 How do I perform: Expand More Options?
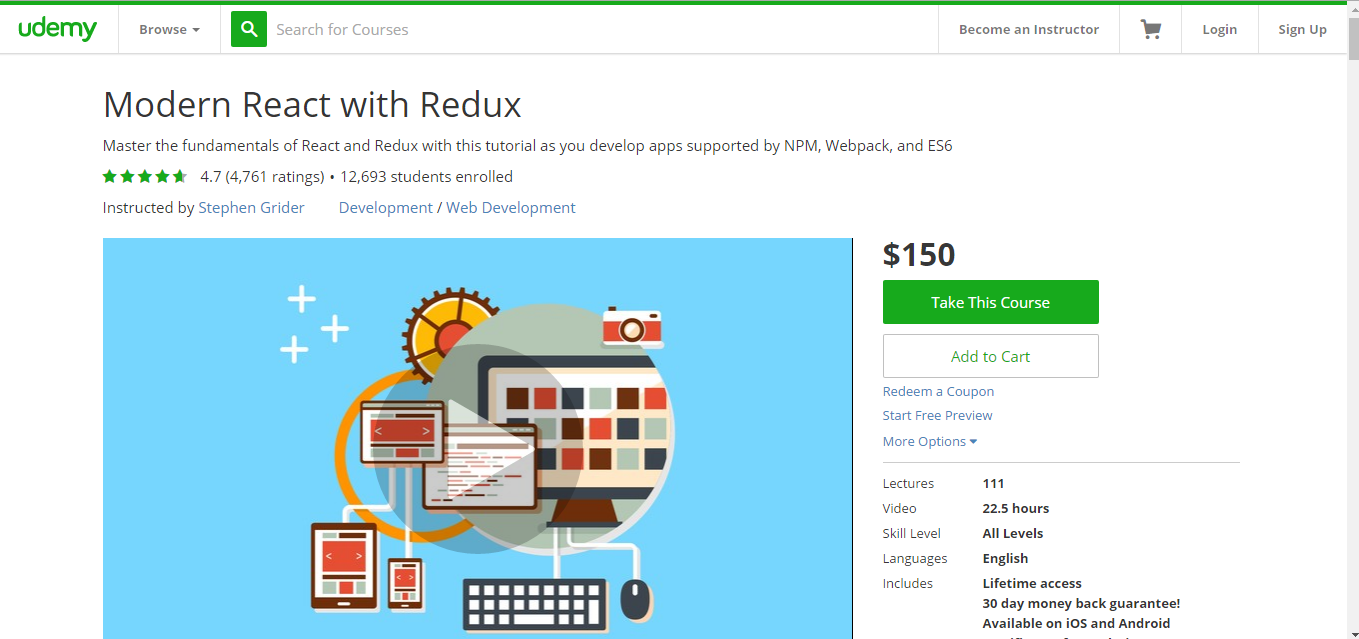pyautogui.click(x=928, y=441)
